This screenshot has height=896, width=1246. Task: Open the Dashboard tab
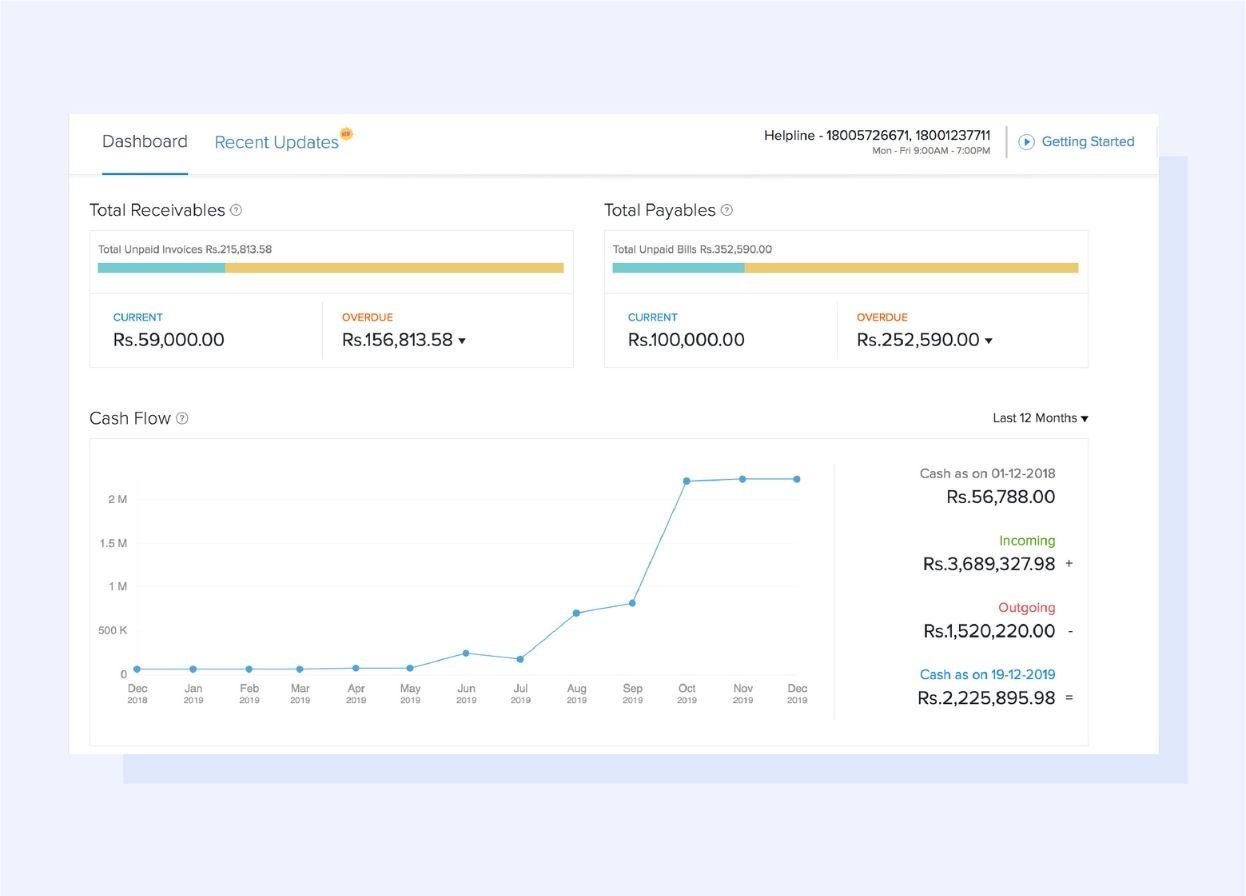pos(145,141)
